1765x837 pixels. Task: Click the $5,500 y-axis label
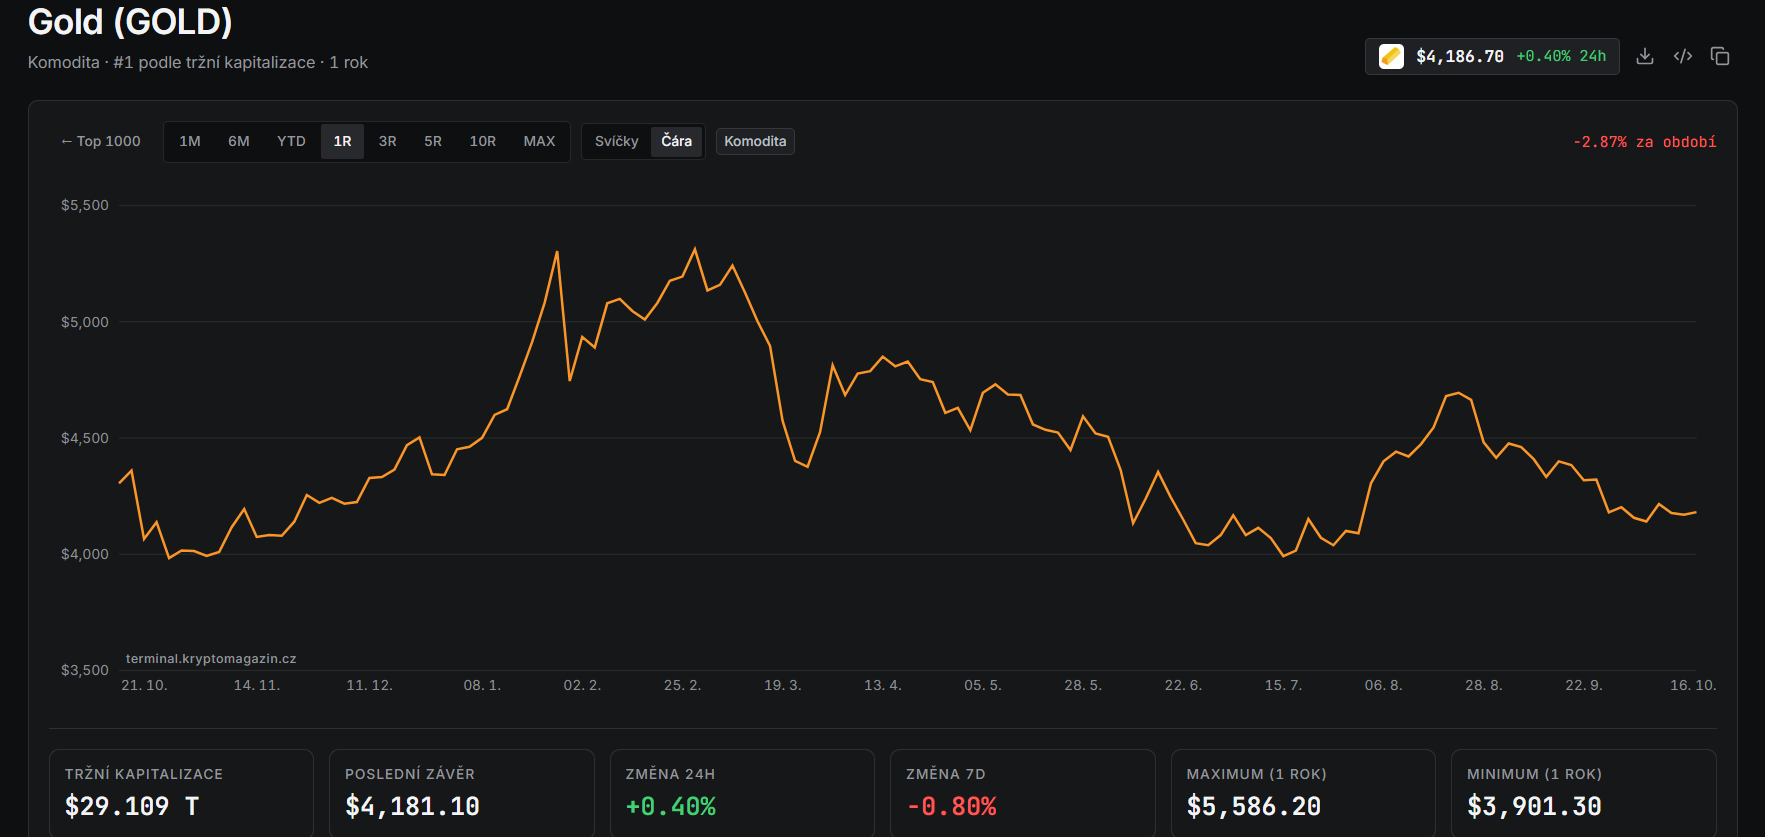[x=85, y=205]
